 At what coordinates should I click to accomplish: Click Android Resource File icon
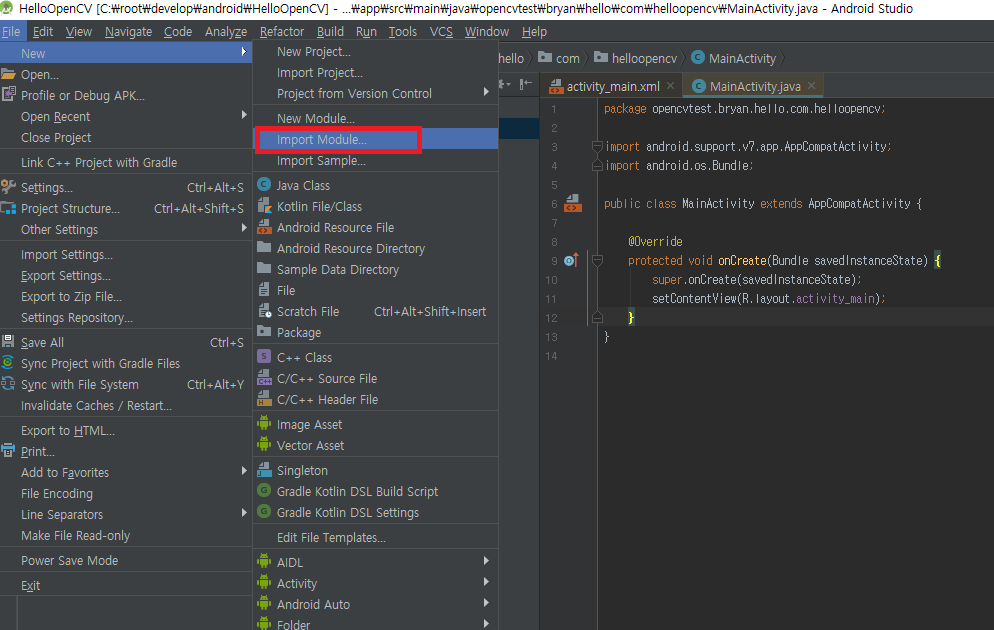pos(264,227)
